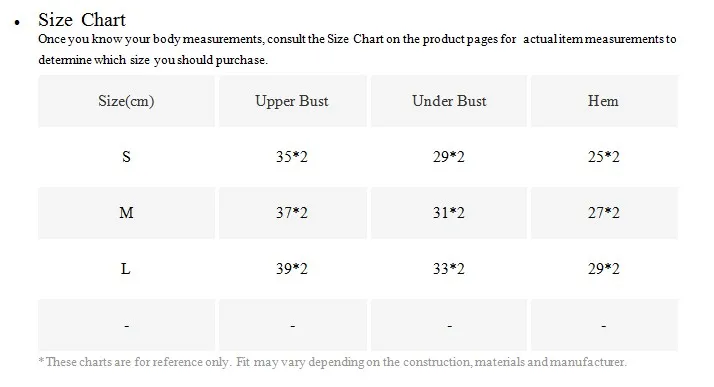Select the Size(cm) column header
714x387 pixels.
[126, 101]
